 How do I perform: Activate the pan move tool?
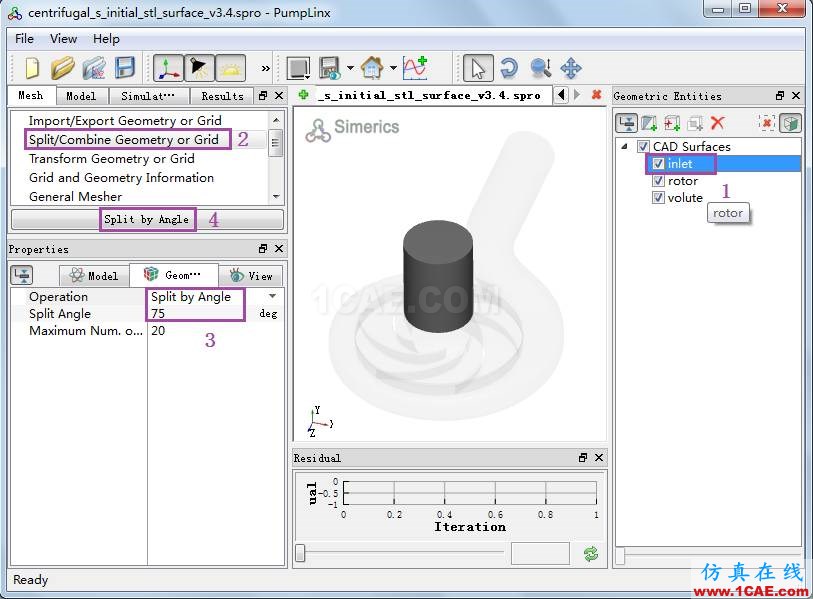pos(571,68)
